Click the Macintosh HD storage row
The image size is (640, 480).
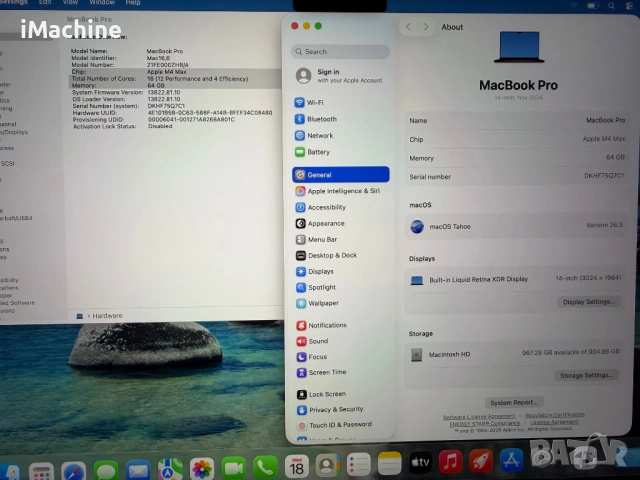(x=516, y=353)
